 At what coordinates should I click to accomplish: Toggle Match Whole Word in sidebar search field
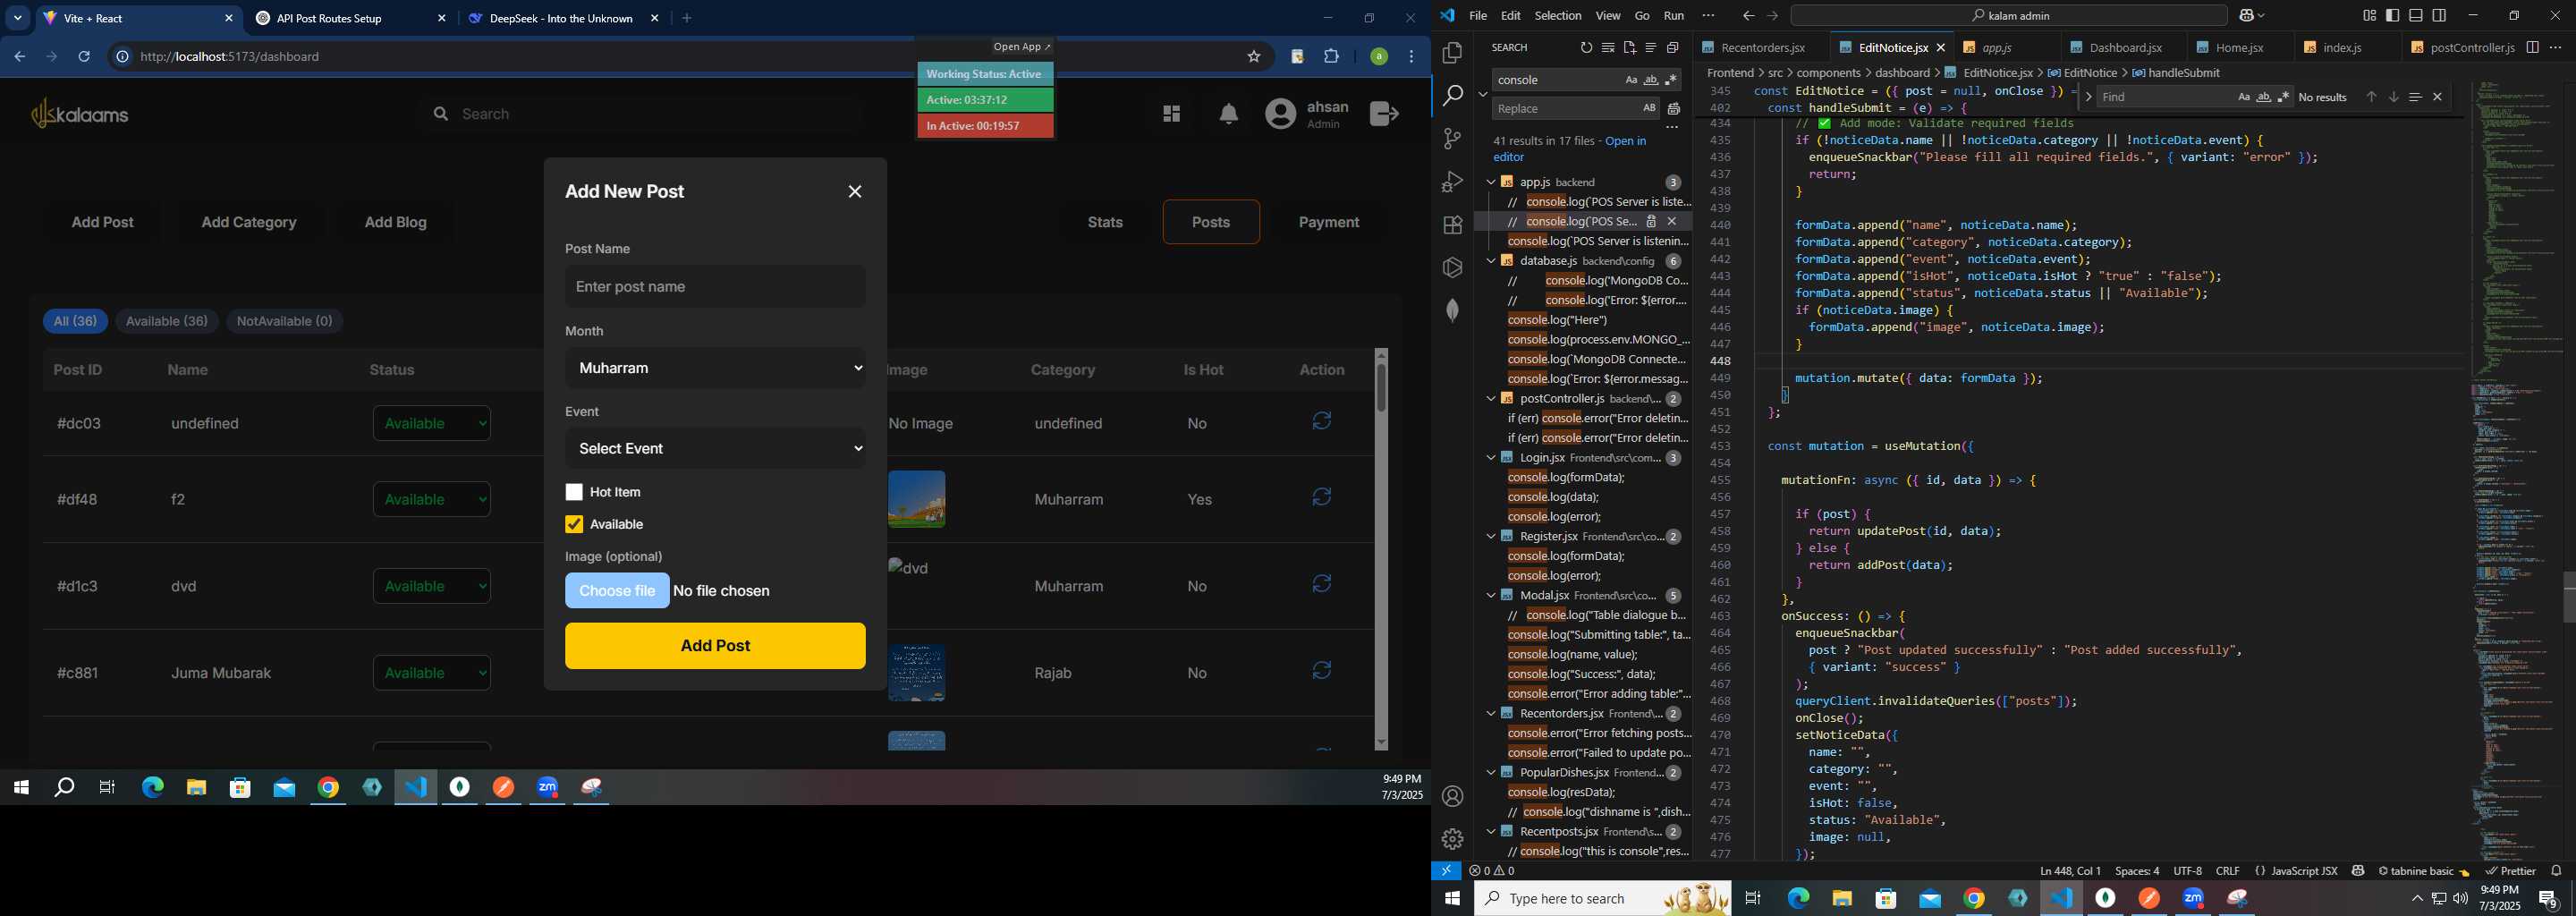coord(1651,80)
